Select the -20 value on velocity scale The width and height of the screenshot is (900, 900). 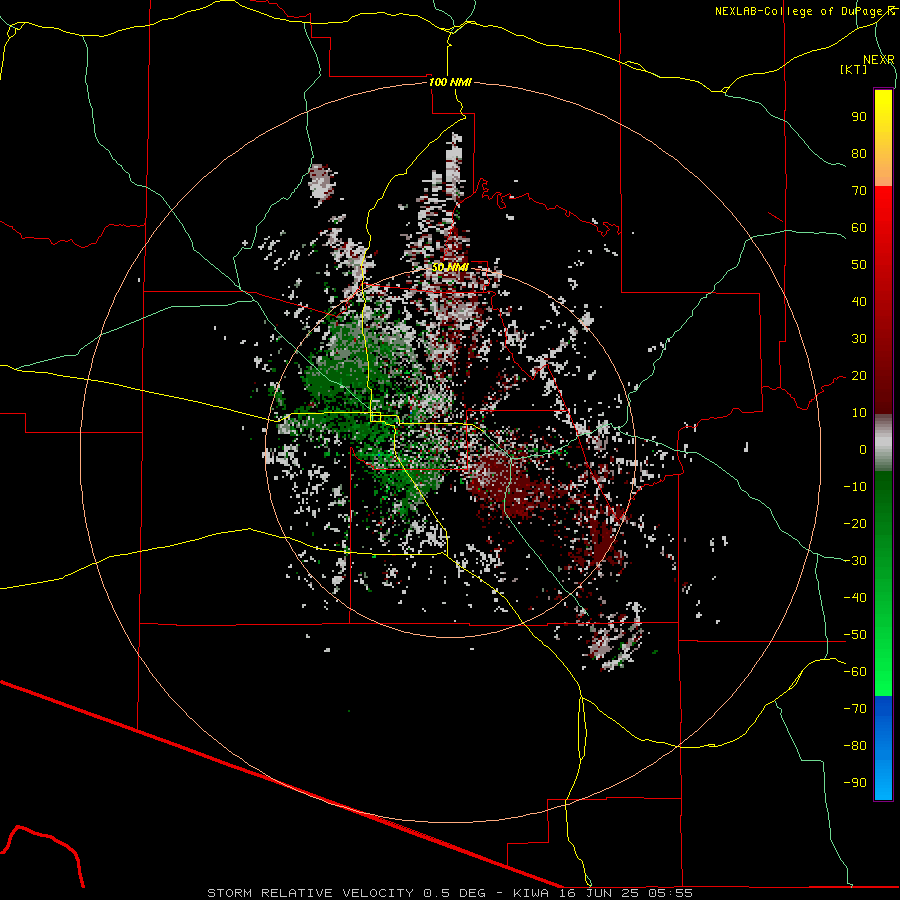point(855,524)
